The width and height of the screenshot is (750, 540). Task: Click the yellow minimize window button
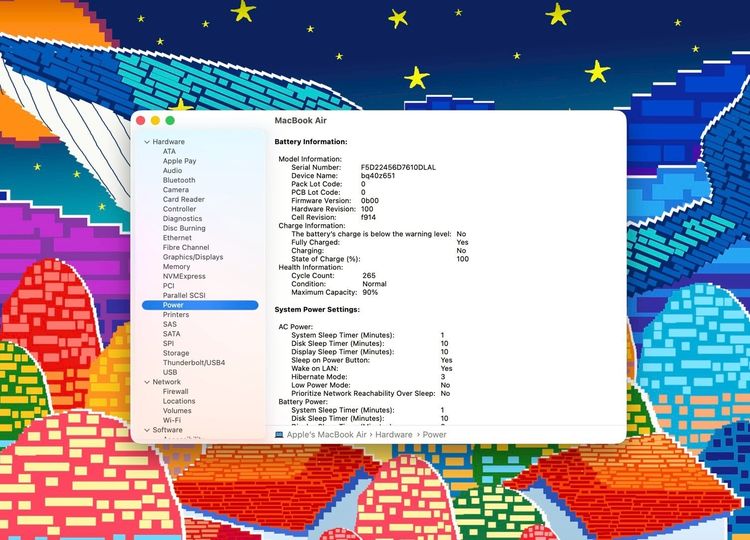[155, 120]
